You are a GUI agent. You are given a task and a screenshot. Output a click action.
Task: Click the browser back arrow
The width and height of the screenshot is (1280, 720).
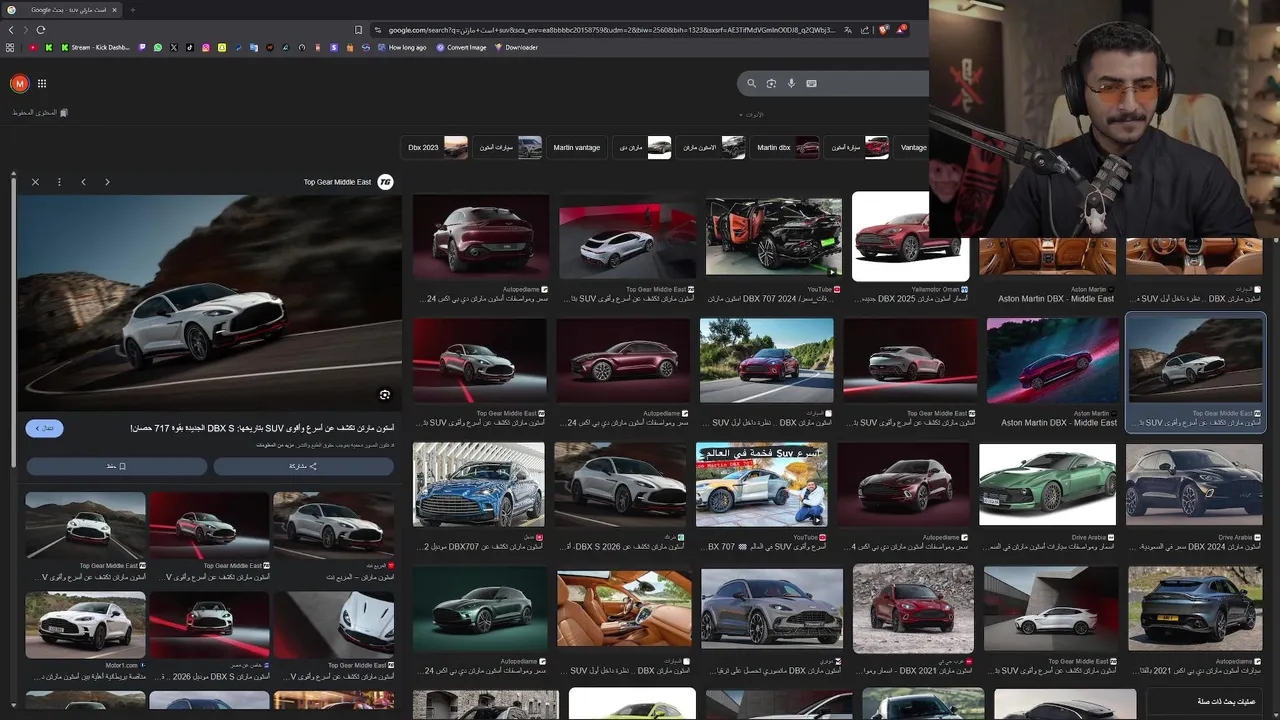(x=11, y=30)
